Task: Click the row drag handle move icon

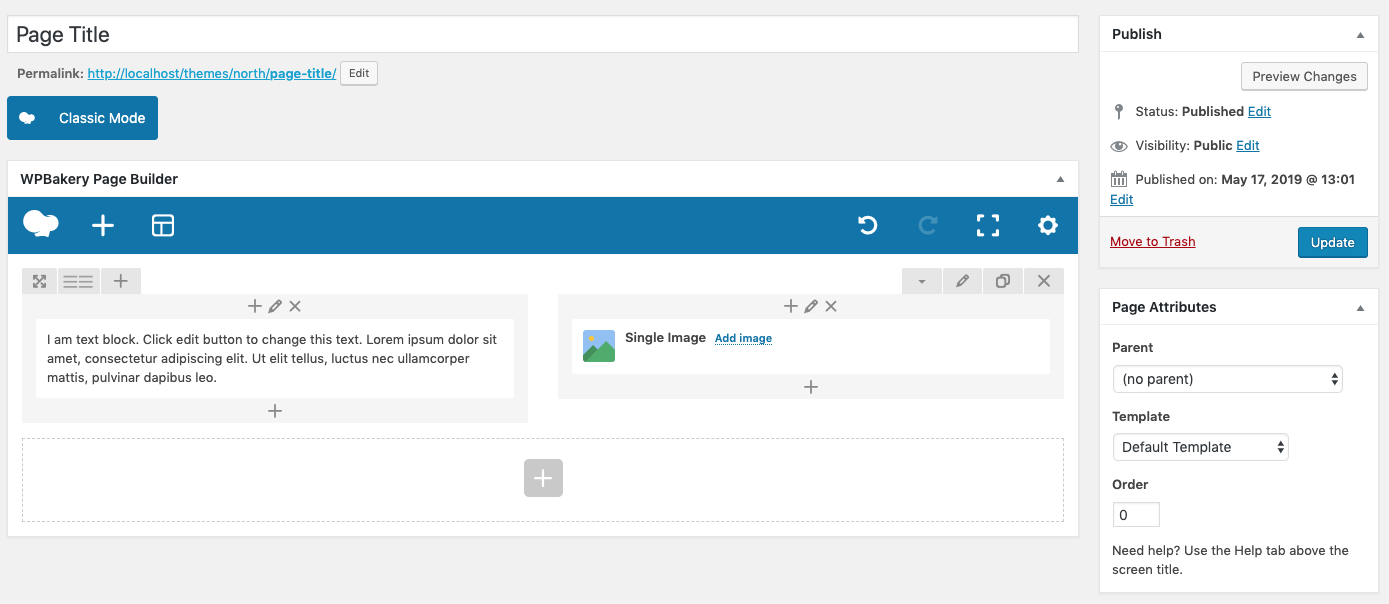Action: [39, 282]
